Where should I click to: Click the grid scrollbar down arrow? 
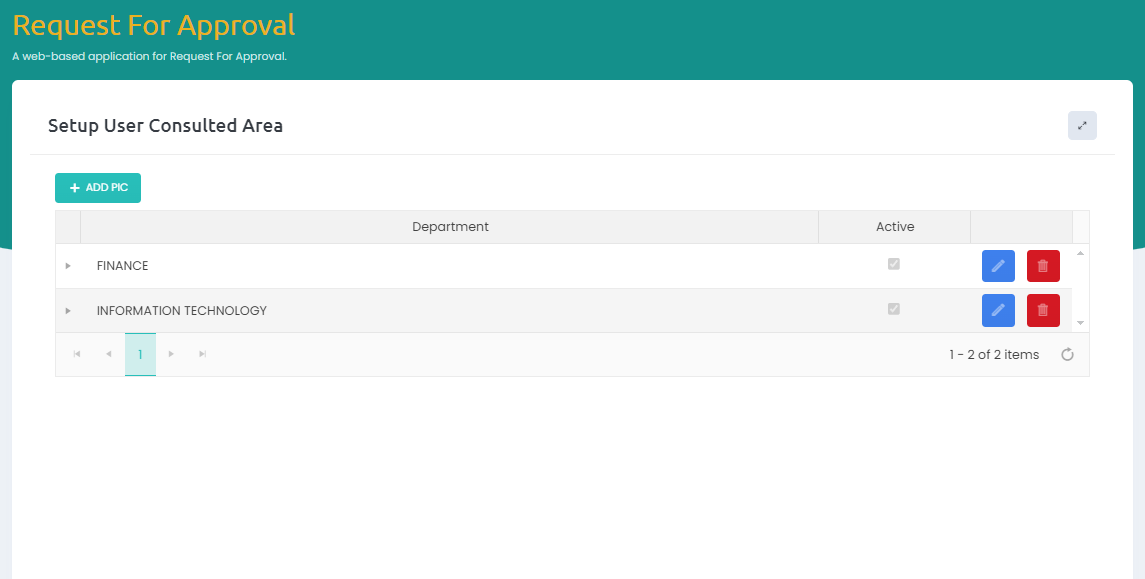(x=1080, y=323)
